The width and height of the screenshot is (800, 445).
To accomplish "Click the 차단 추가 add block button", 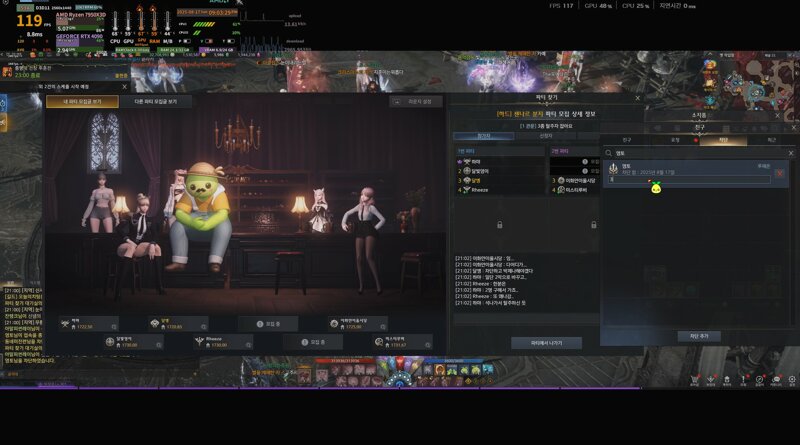I will [699, 336].
